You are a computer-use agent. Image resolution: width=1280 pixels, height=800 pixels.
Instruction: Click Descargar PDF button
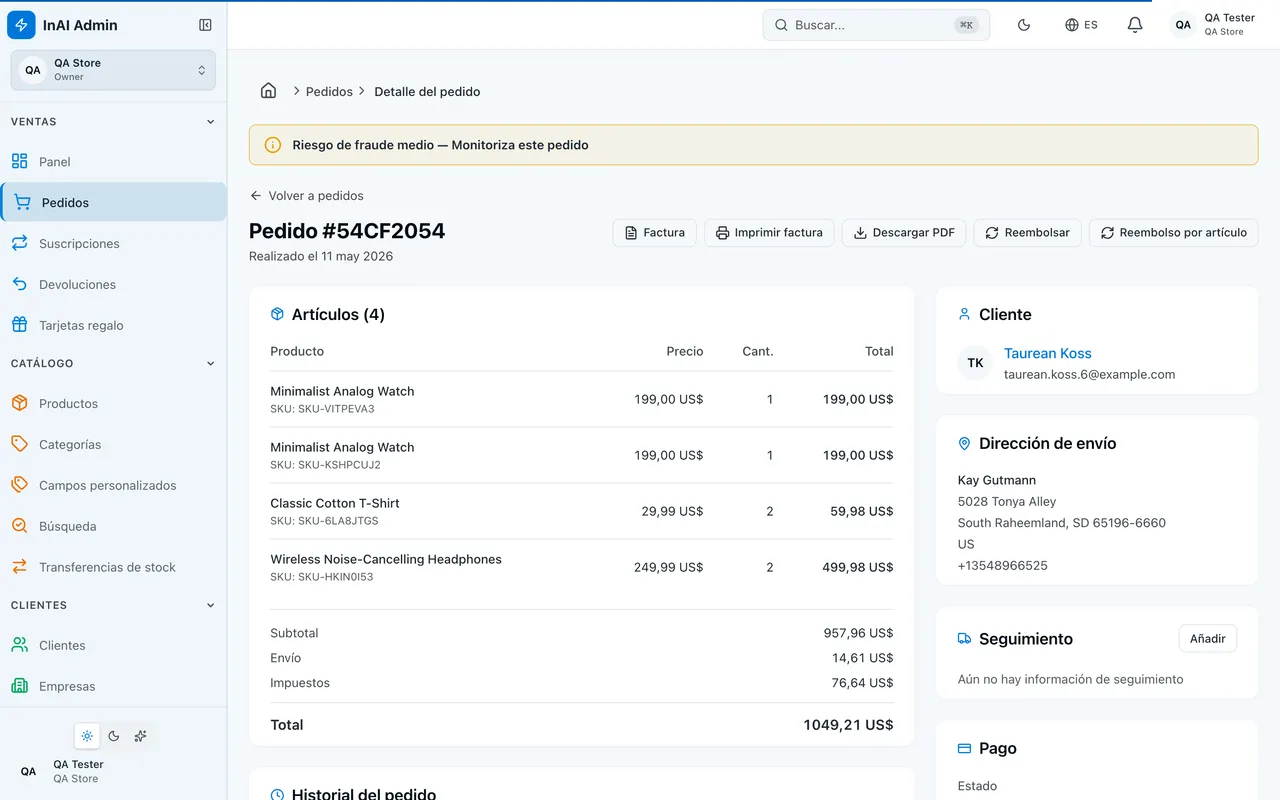click(904, 233)
